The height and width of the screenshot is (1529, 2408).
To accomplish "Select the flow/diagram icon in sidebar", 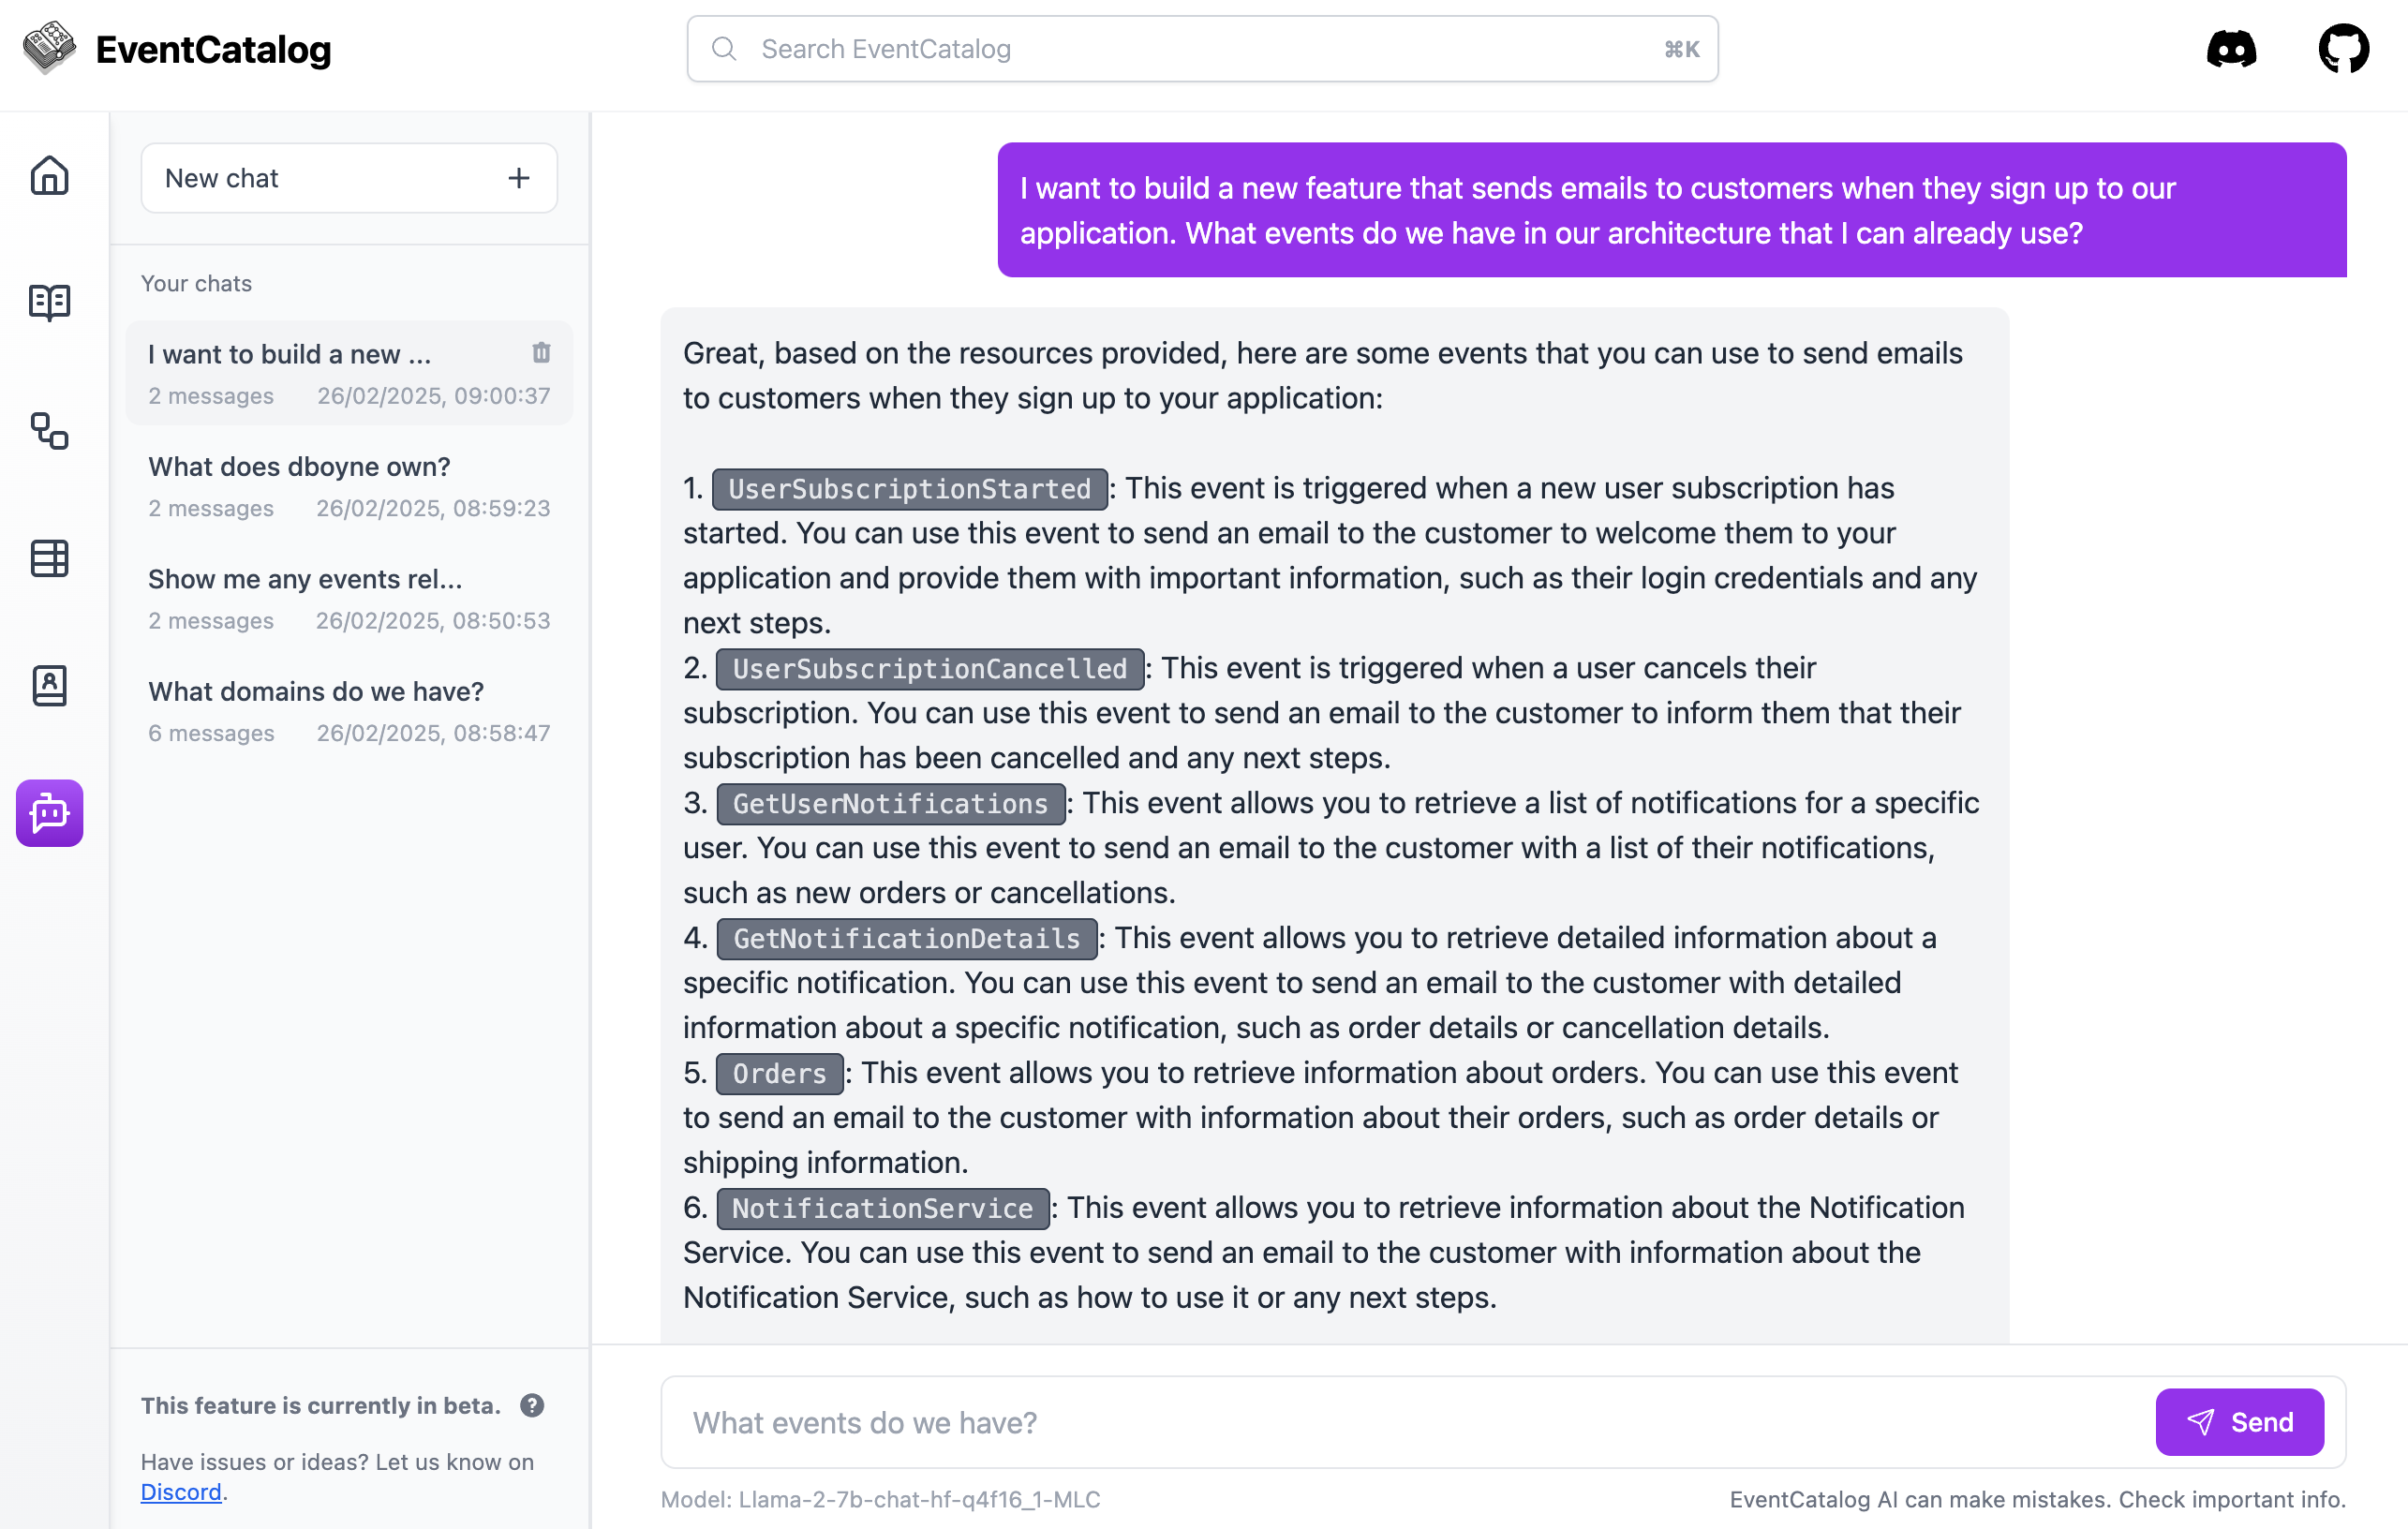I will click(49, 430).
